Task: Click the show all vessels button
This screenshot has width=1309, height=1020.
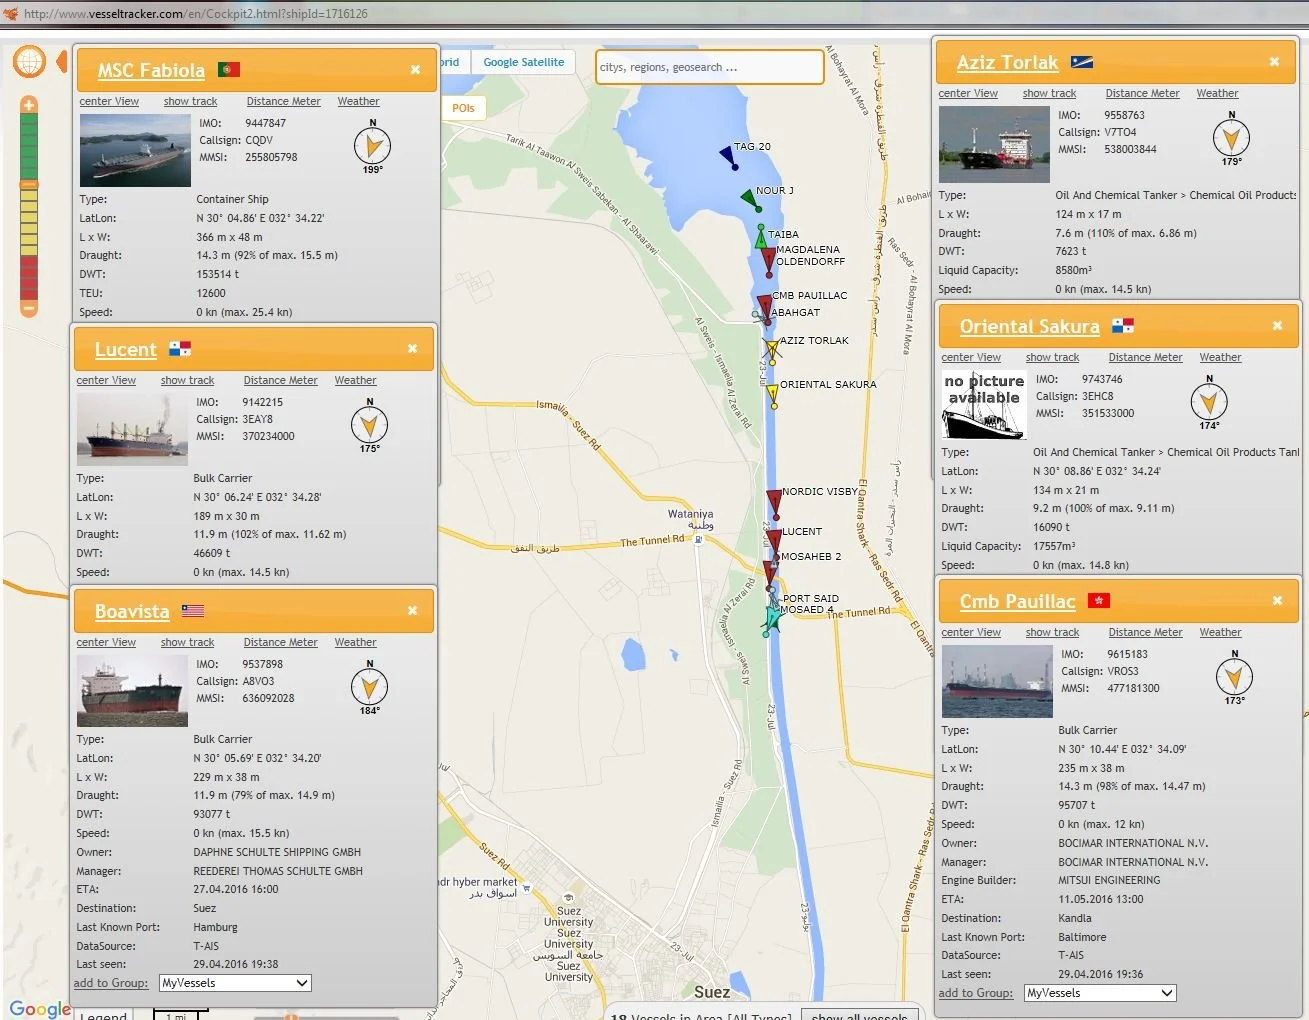Action: point(858,1015)
